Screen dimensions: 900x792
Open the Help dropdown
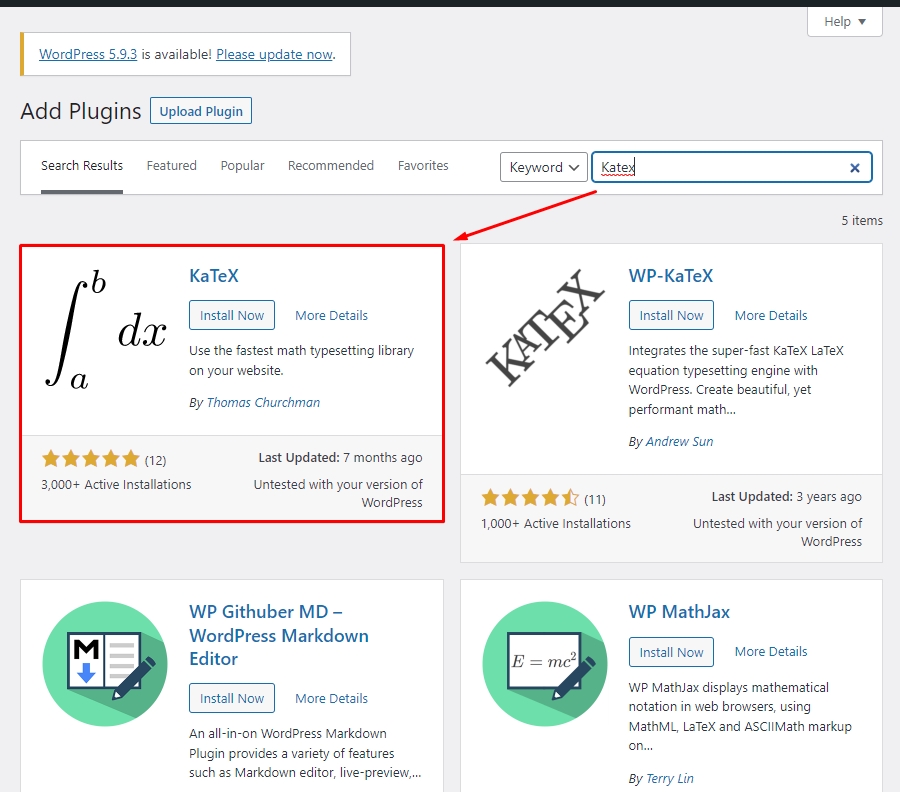click(844, 22)
